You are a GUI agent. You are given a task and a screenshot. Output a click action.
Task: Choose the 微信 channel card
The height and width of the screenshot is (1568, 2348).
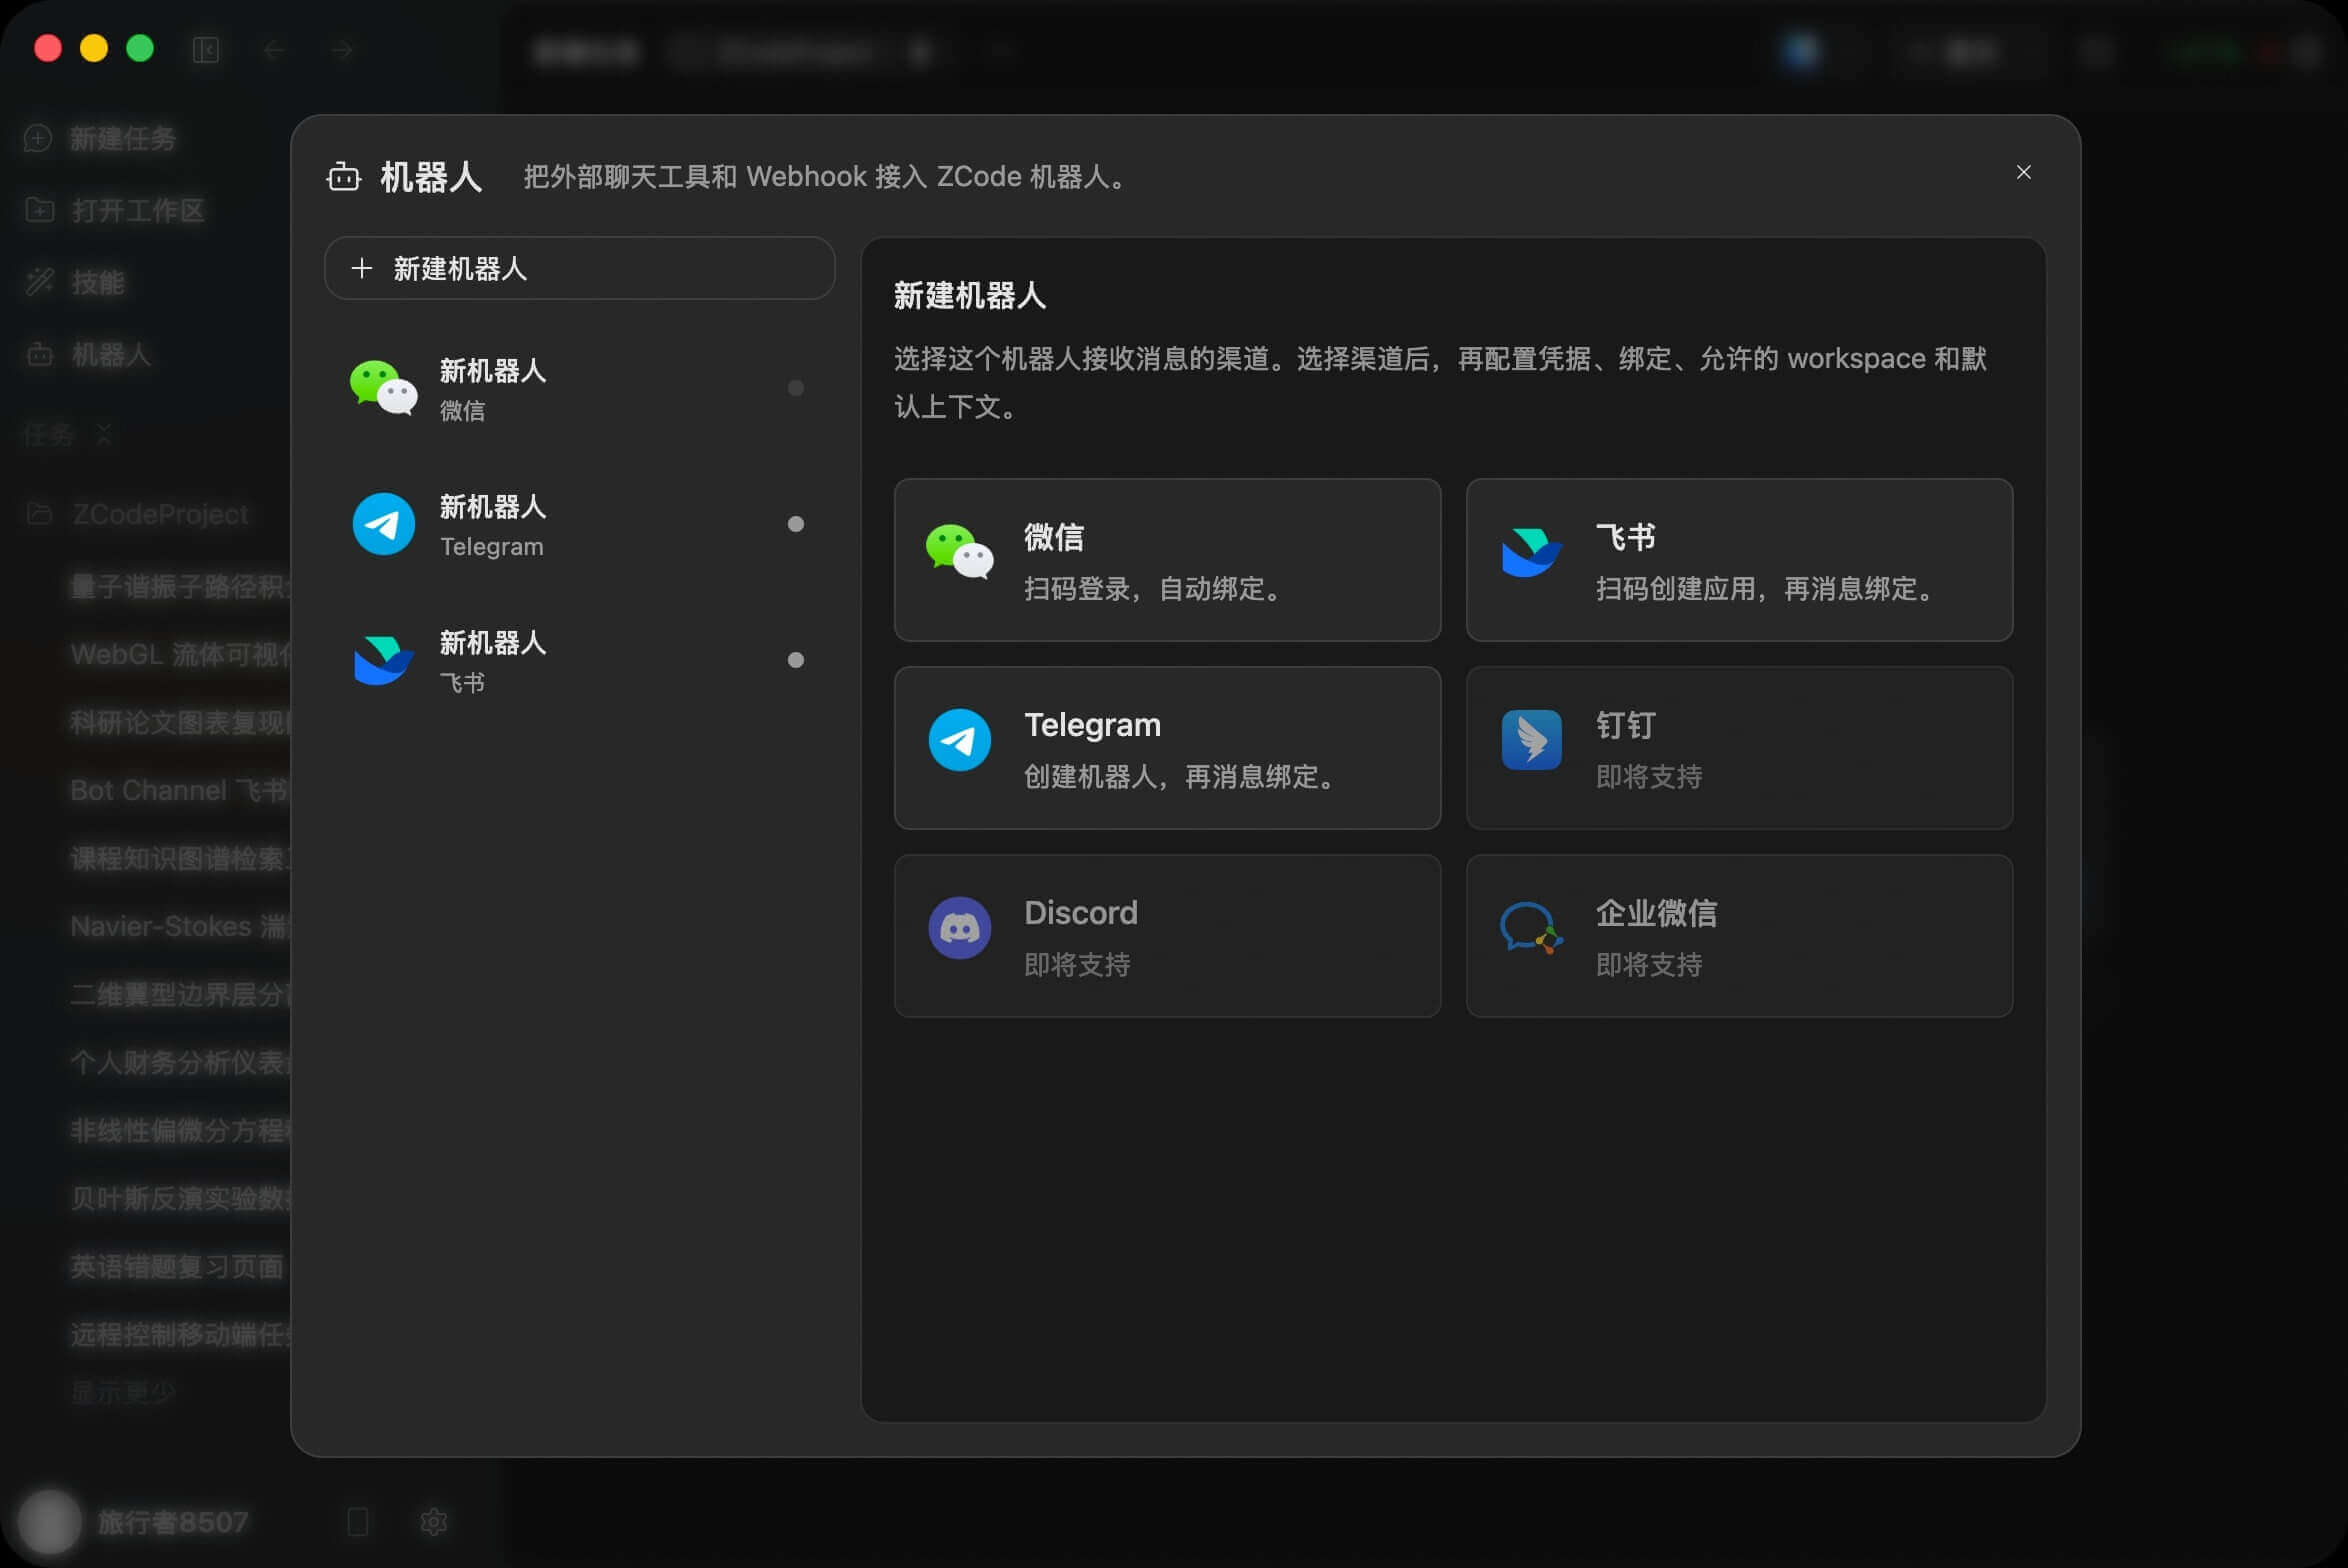tap(1167, 560)
